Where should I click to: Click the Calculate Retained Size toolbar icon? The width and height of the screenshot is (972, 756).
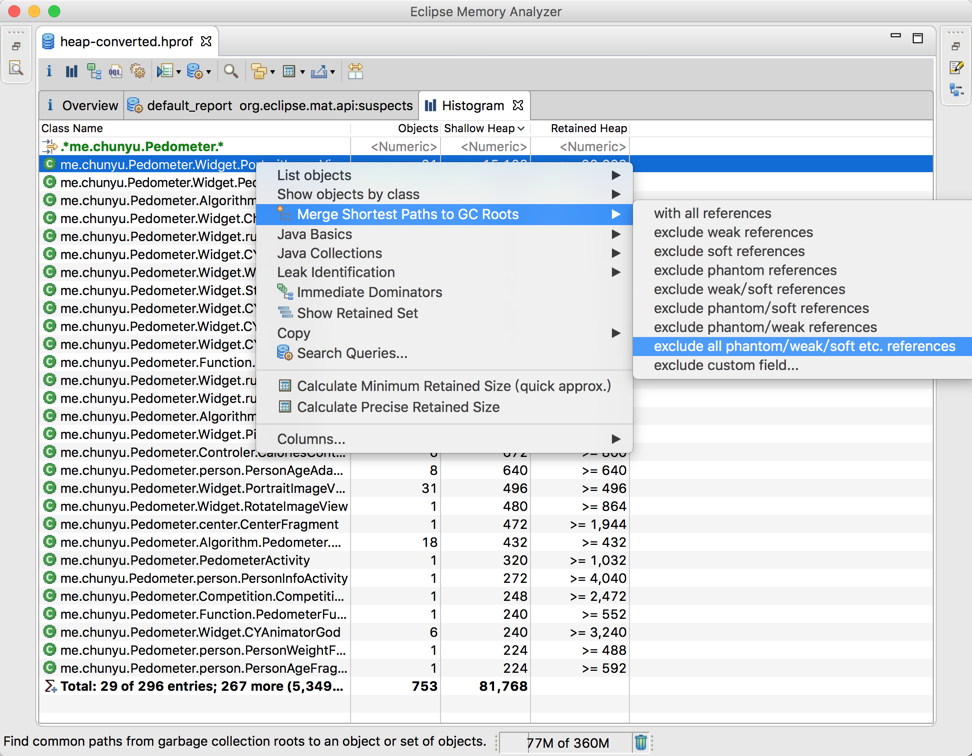click(289, 71)
